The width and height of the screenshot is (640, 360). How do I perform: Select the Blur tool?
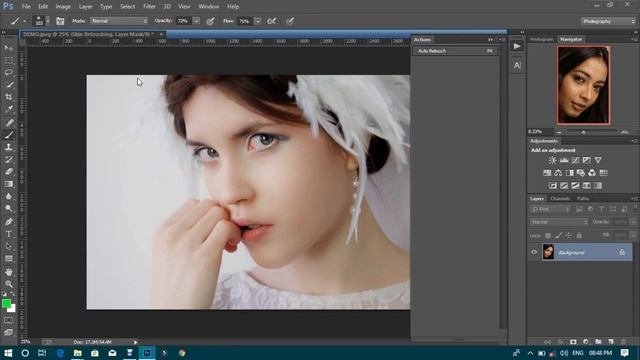coord(9,196)
